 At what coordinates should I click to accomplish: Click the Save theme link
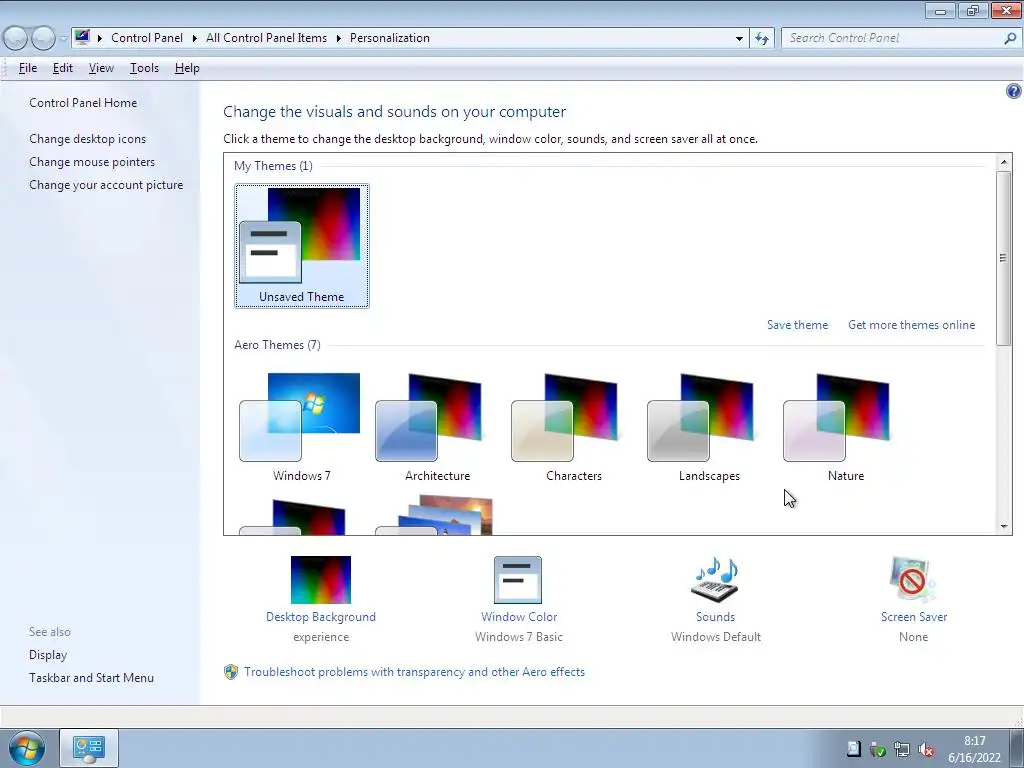point(797,325)
